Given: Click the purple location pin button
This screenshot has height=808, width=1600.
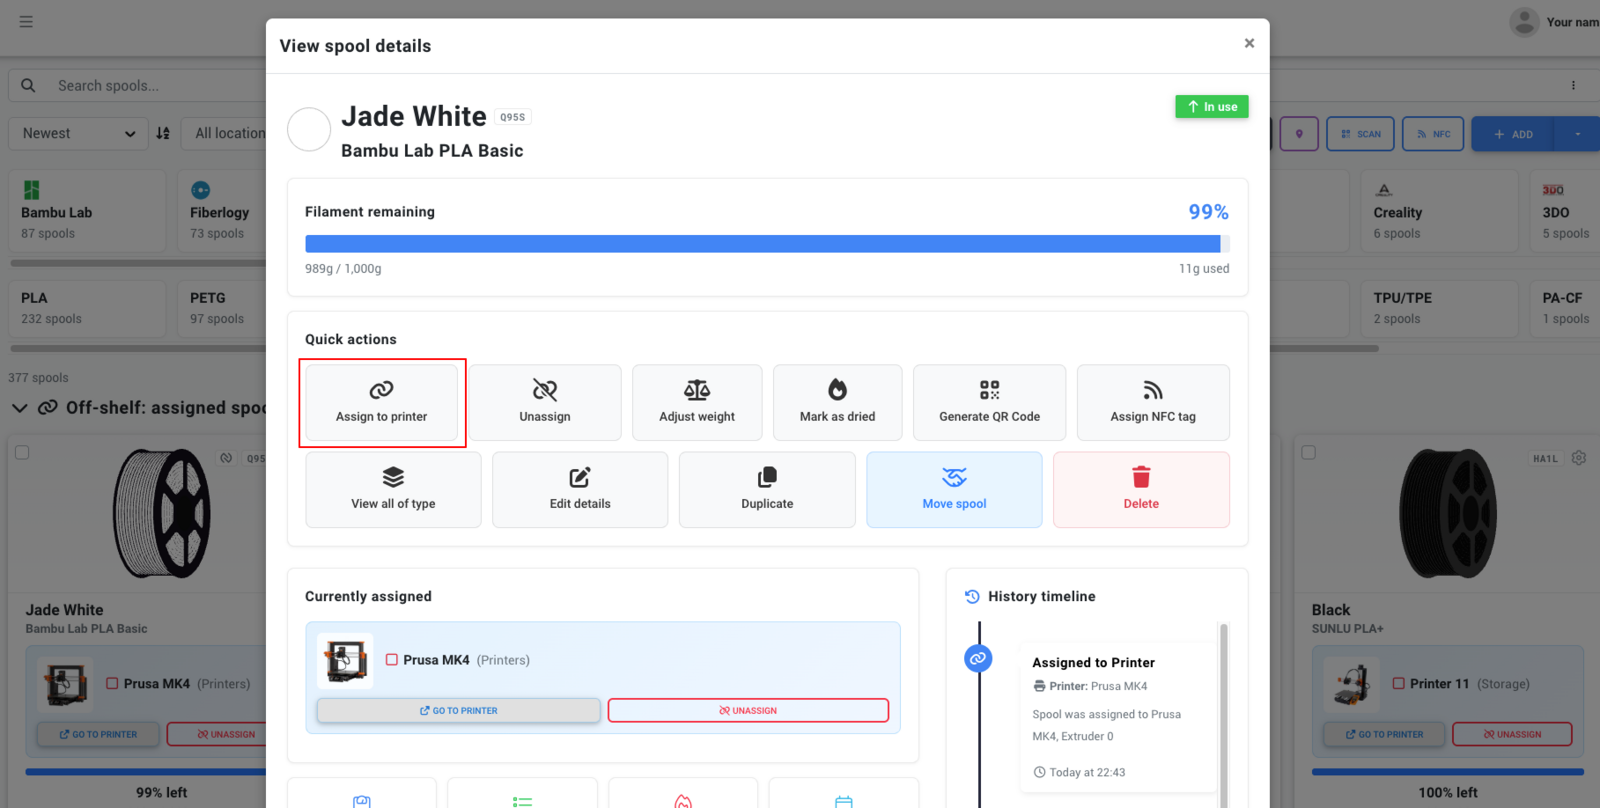Looking at the screenshot, I should pos(1299,134).
